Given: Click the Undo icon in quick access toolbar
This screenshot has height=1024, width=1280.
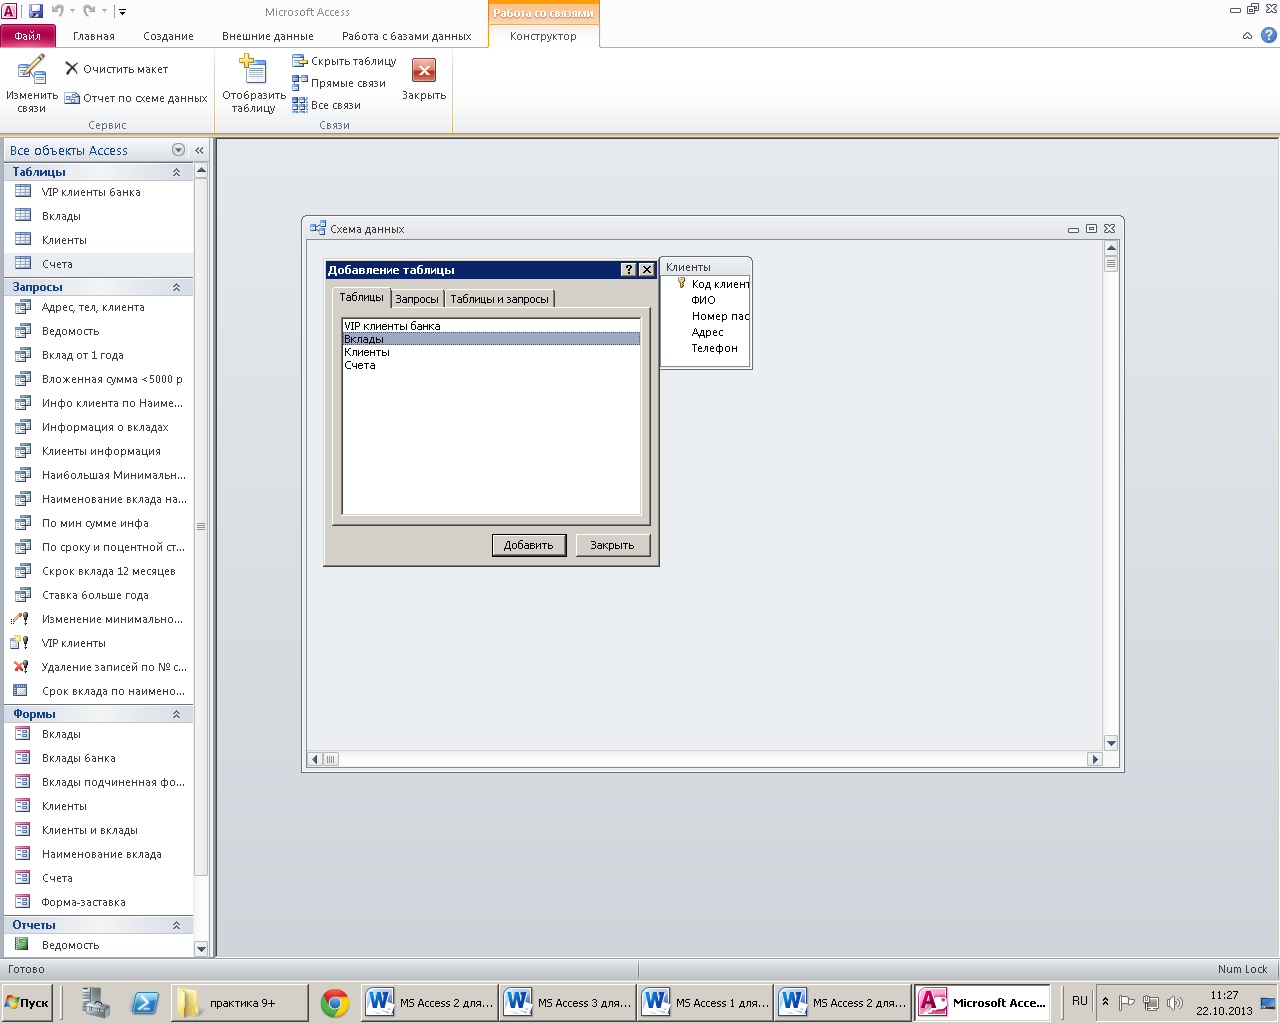Looking at the screenshot, I should 58,11.
